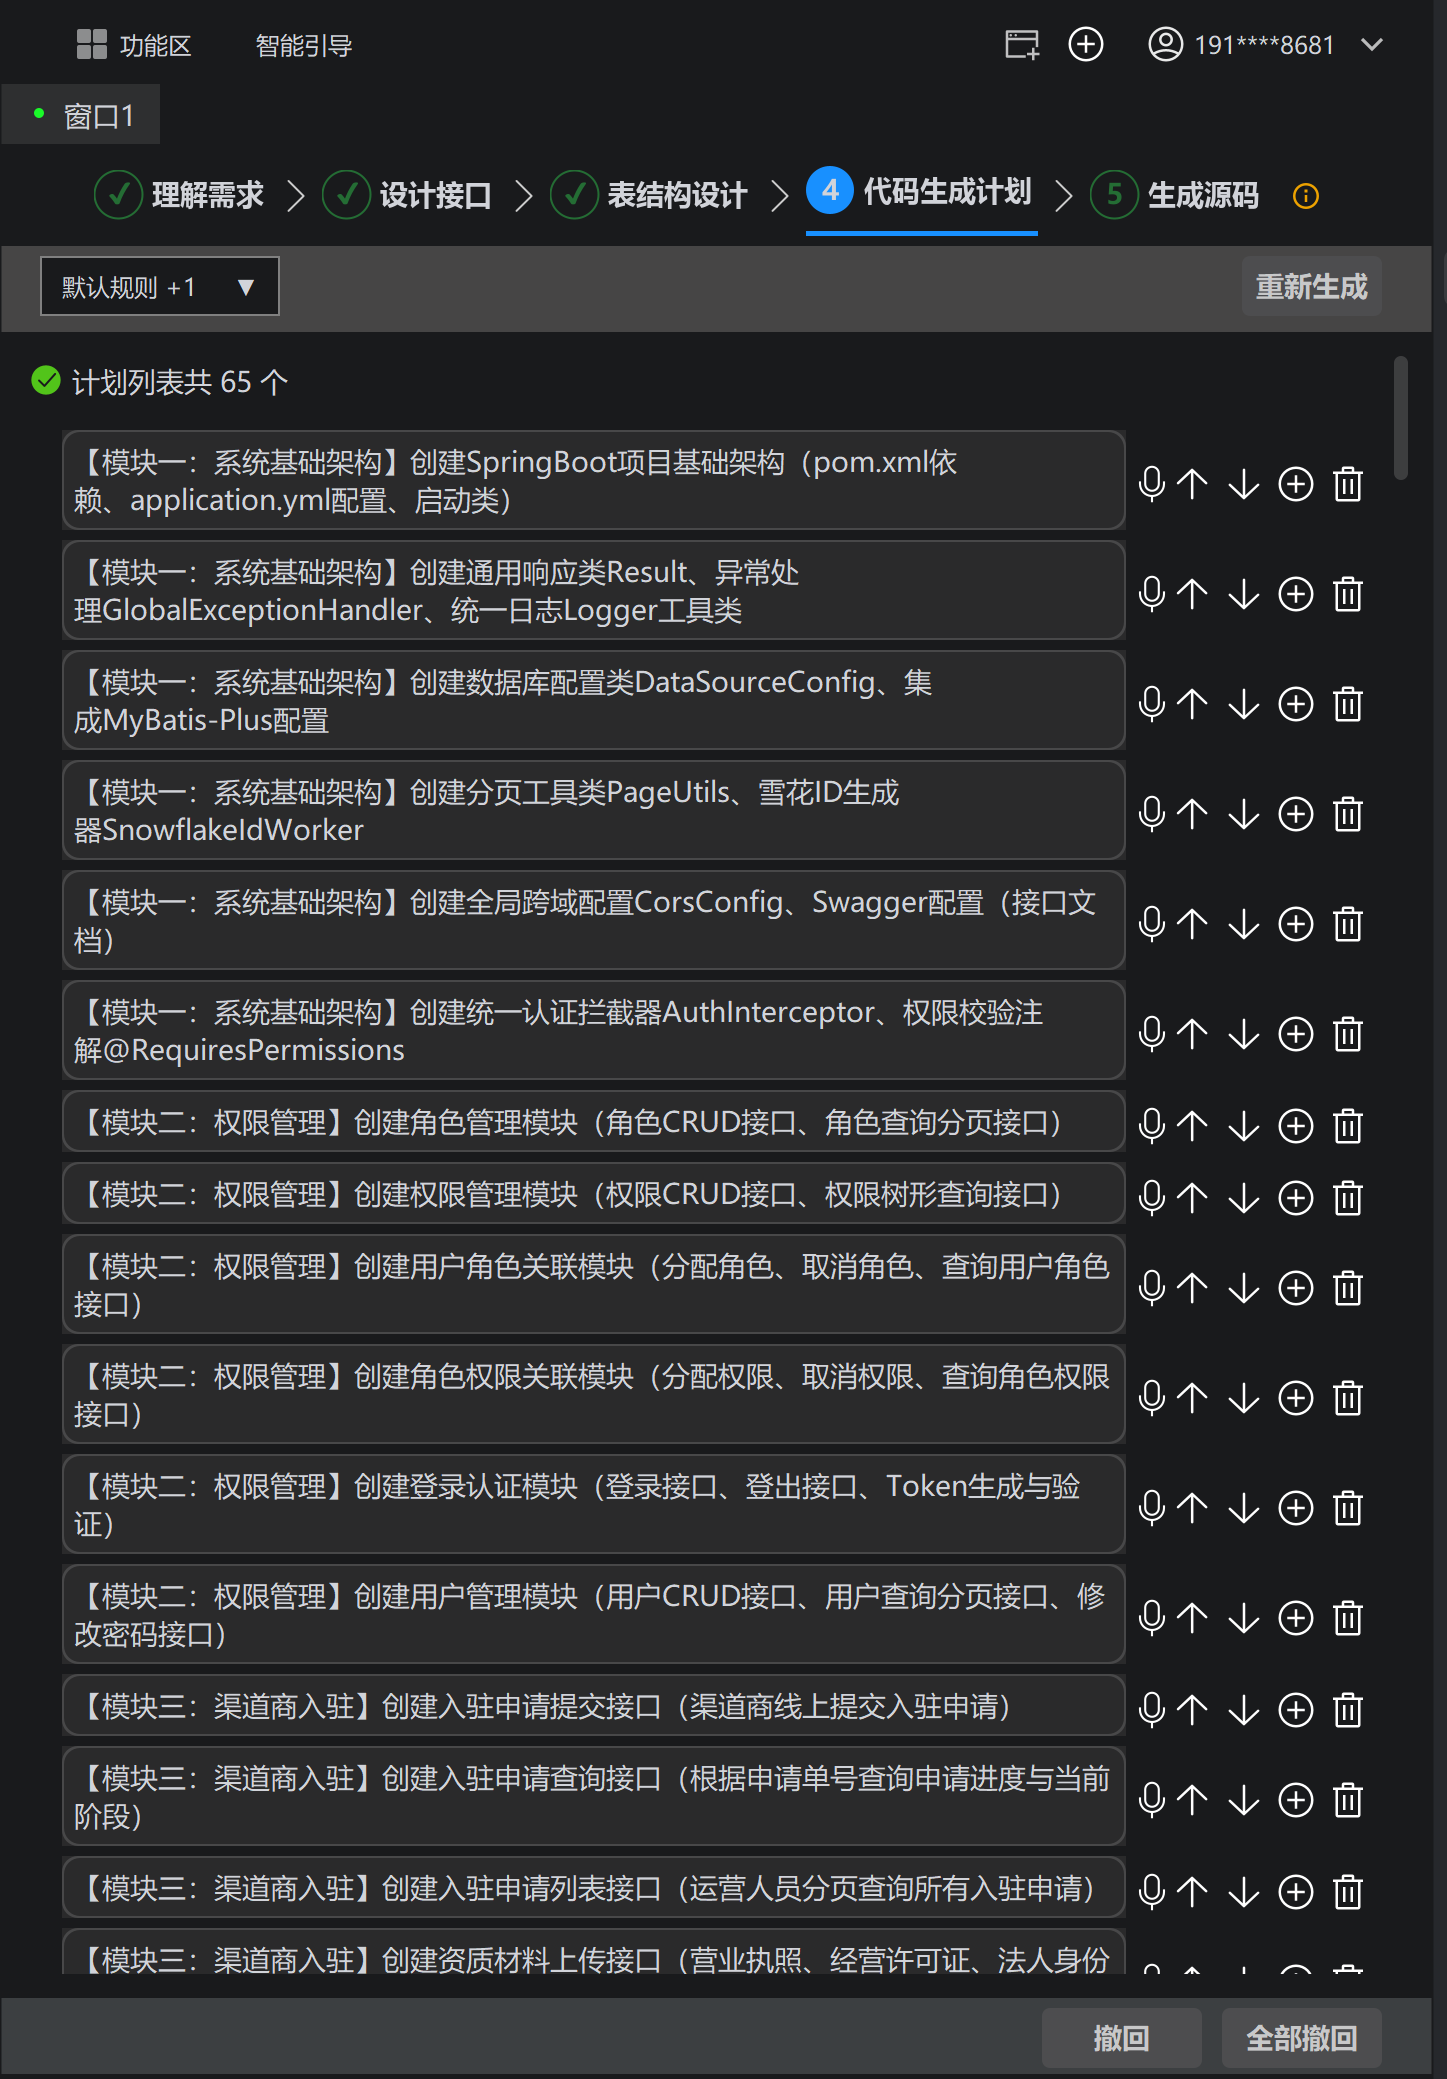The width and height of the screenshot is (1447, 2079).
Task: Click the 撤回 button
Action: [x=1121, y=2037]
